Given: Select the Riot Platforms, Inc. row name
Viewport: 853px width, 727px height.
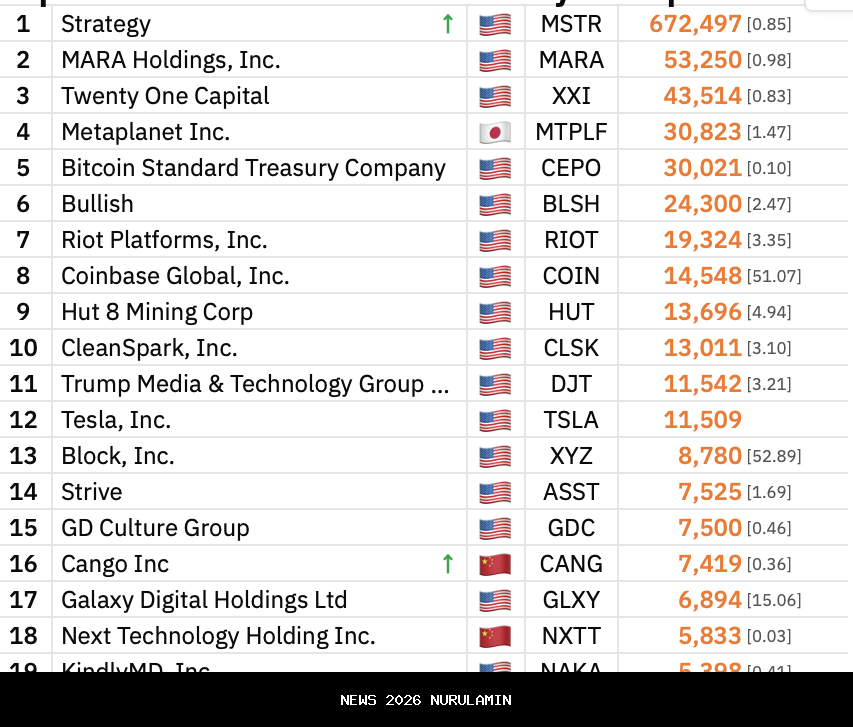Looking at the screenshot, I should coord(164,240).
